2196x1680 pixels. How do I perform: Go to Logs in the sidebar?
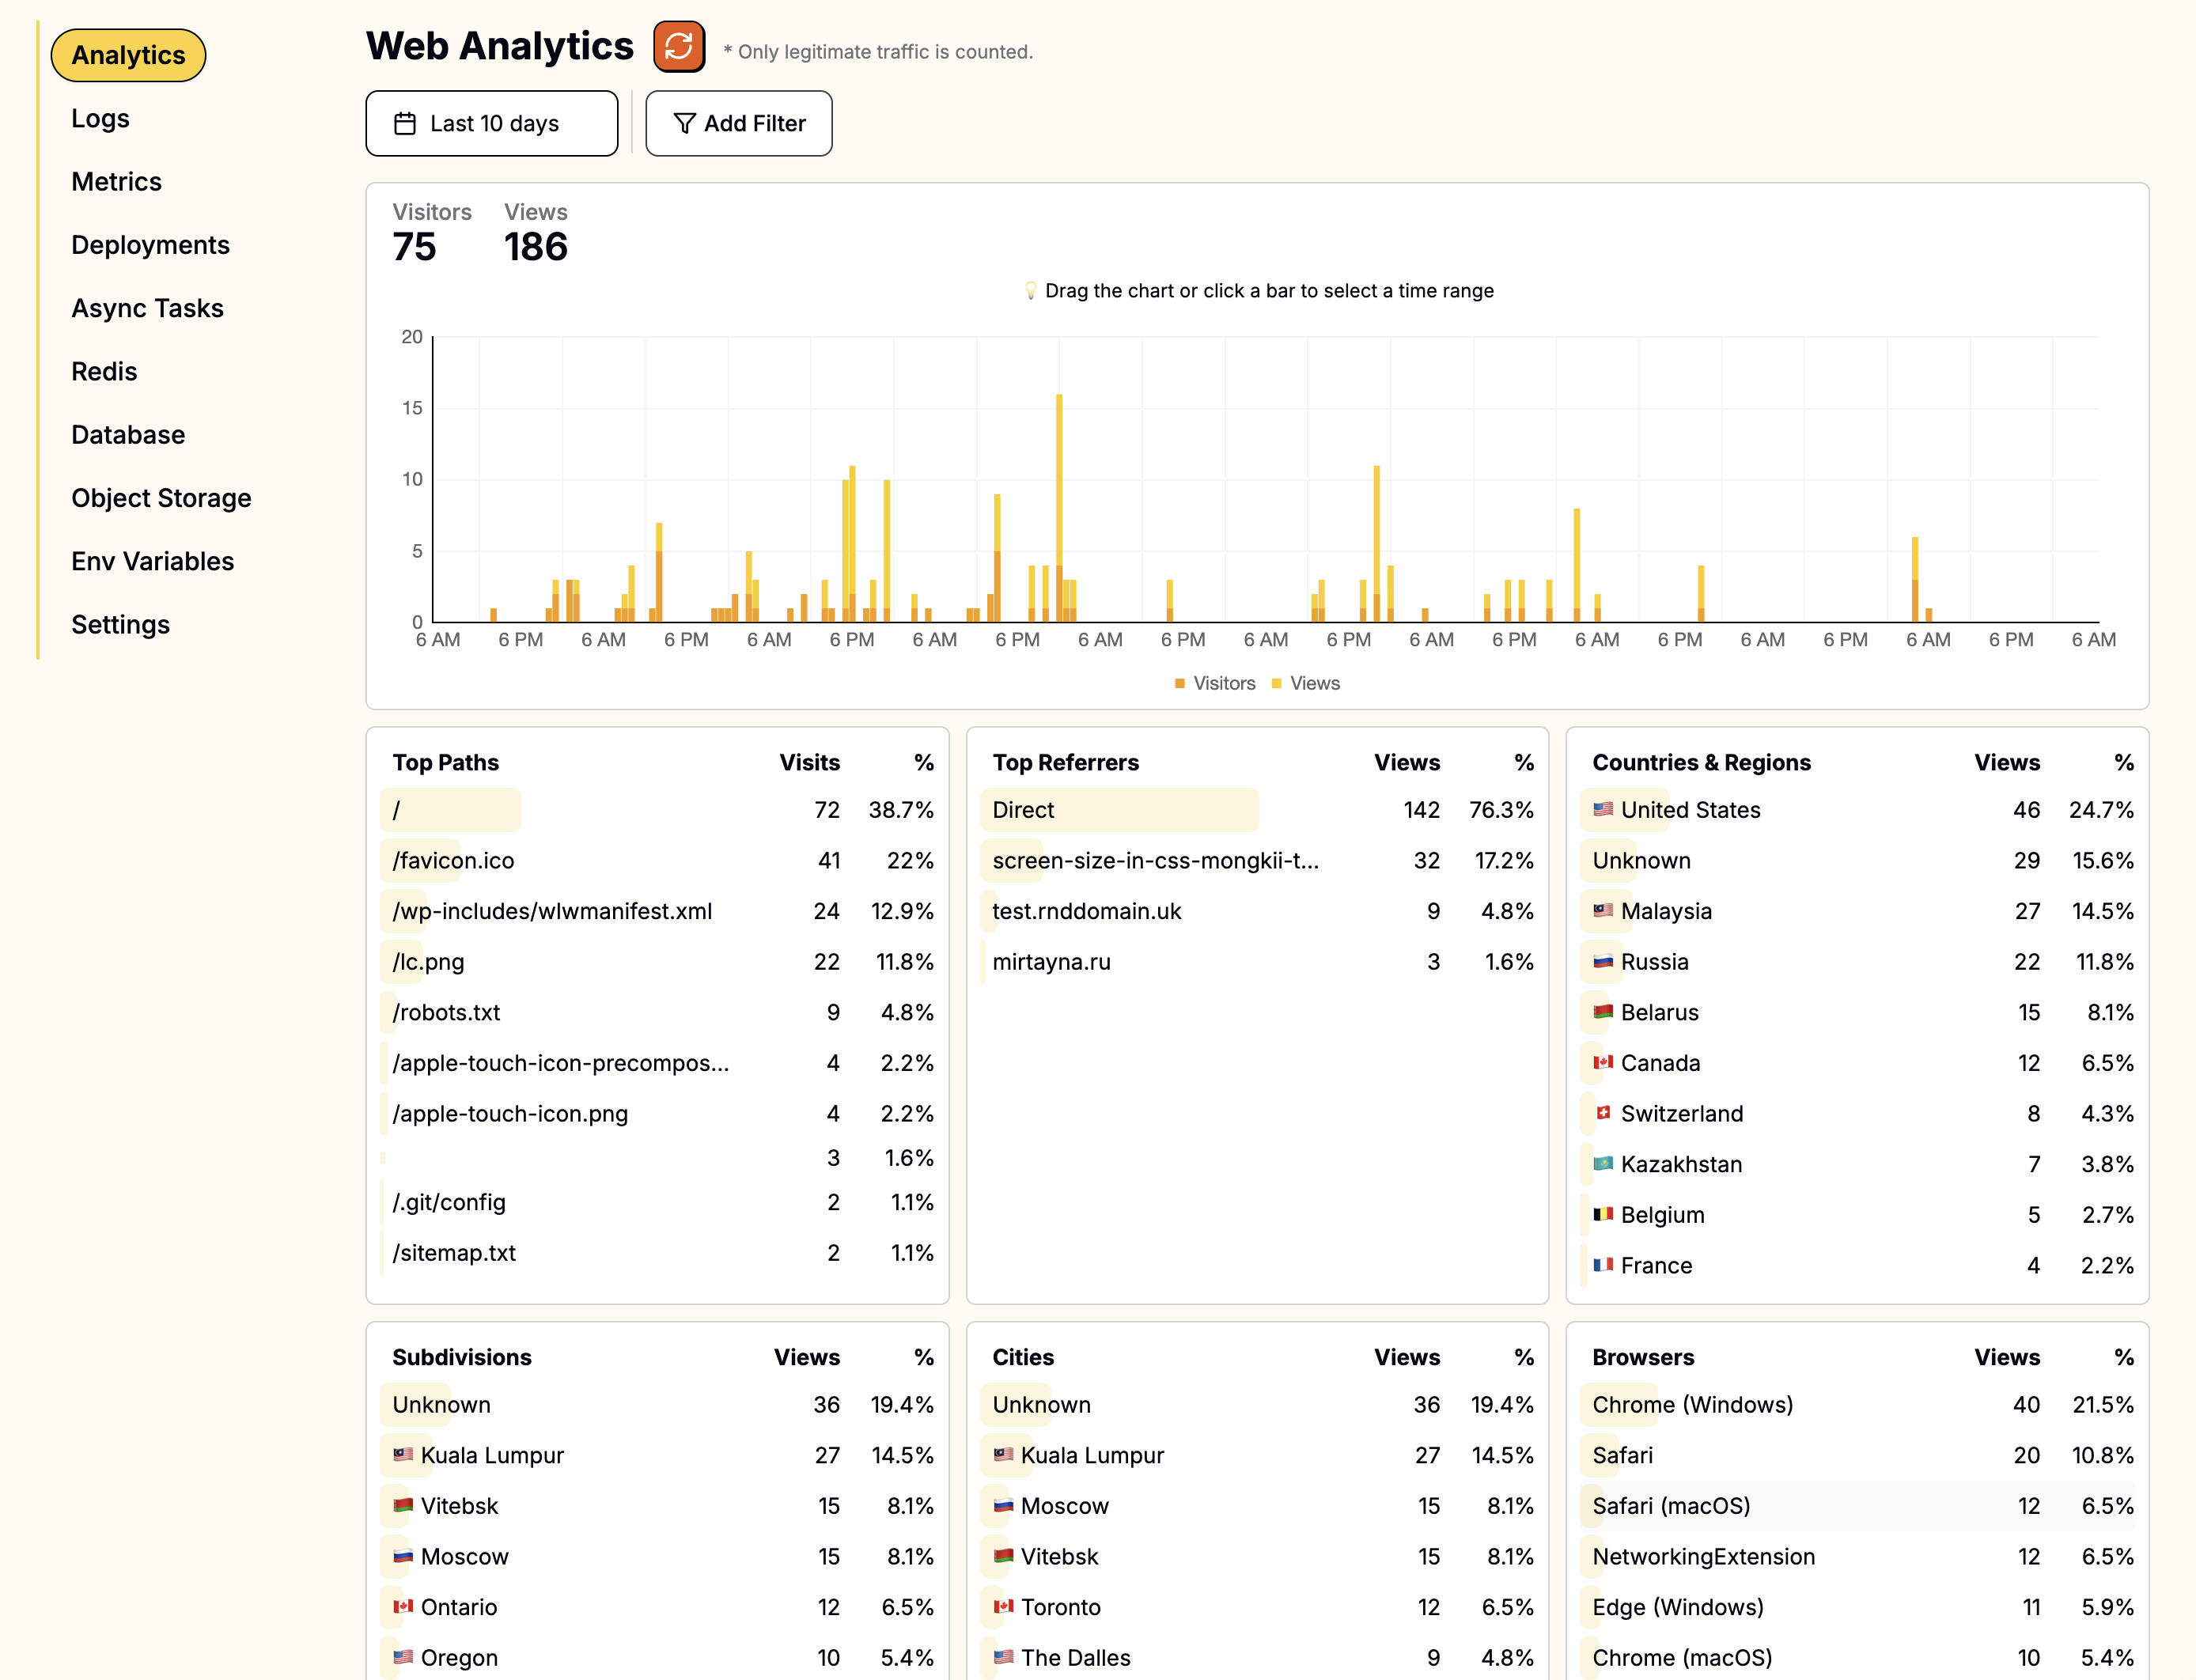click(100, 118)
